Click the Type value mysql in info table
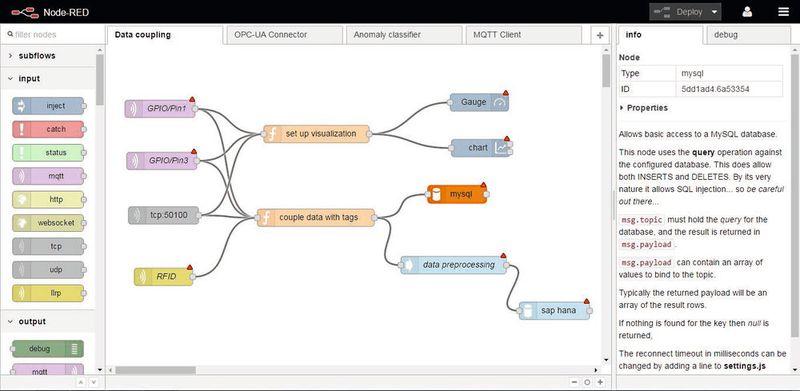Screen dimensions: 800x391 coord(692,74)
